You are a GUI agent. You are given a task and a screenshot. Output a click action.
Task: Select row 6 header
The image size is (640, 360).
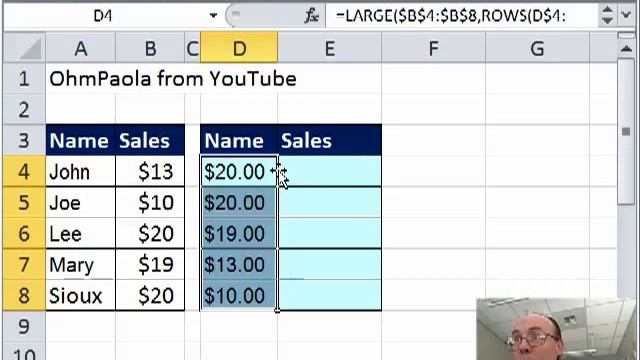[24, 233]
